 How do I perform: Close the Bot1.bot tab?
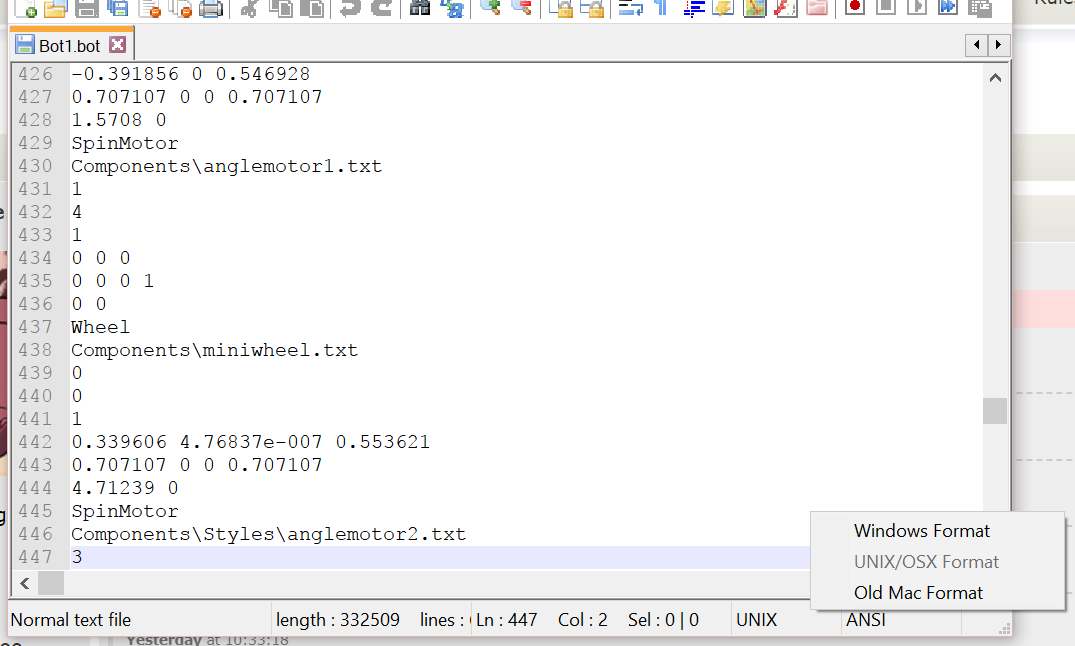pyautogui.click(x=118, y=46)
